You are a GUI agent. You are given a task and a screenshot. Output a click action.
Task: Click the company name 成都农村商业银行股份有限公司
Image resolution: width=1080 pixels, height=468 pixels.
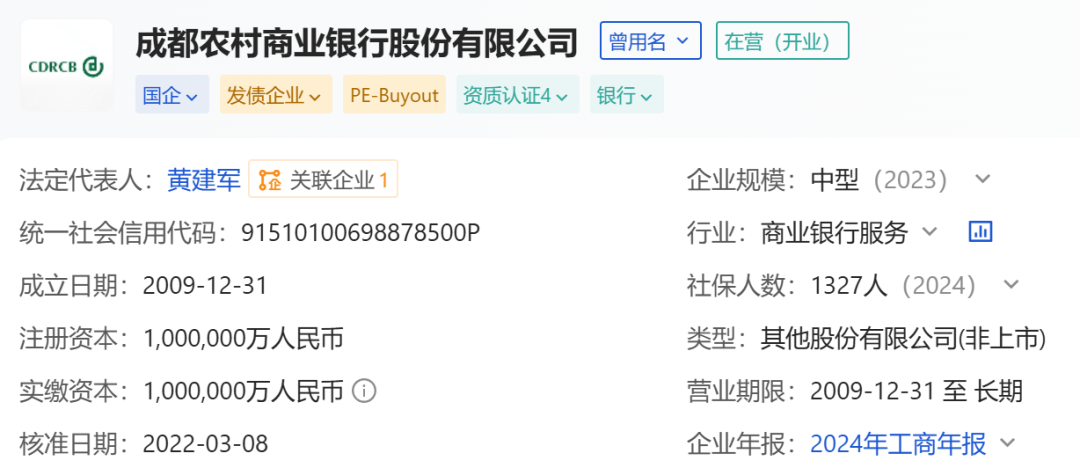coord(357,43)
